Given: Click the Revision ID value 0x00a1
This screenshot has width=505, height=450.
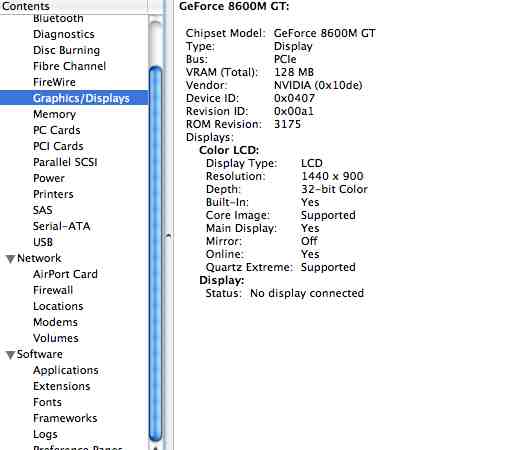Looking at the screenshot, I should (294, 111).
